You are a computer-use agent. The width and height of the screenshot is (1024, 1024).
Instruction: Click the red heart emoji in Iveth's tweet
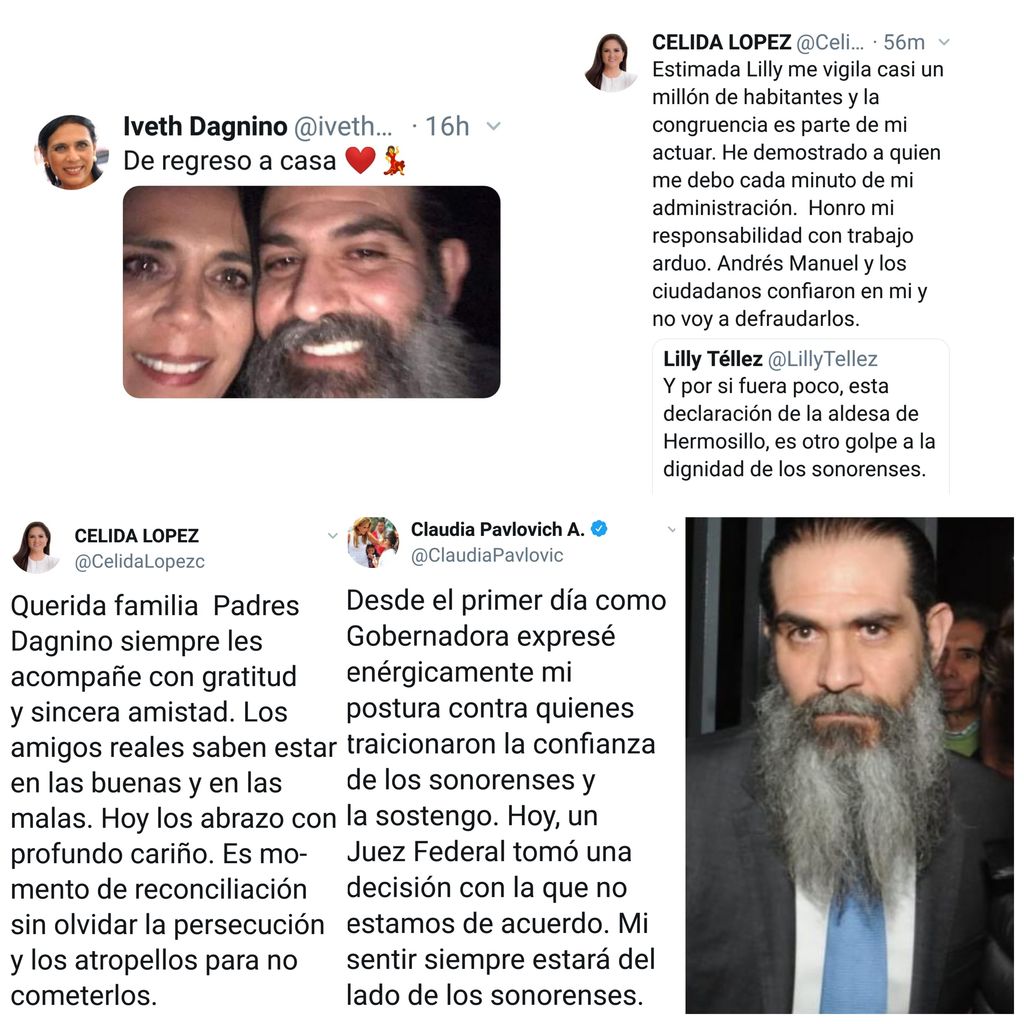coord(360,160)
